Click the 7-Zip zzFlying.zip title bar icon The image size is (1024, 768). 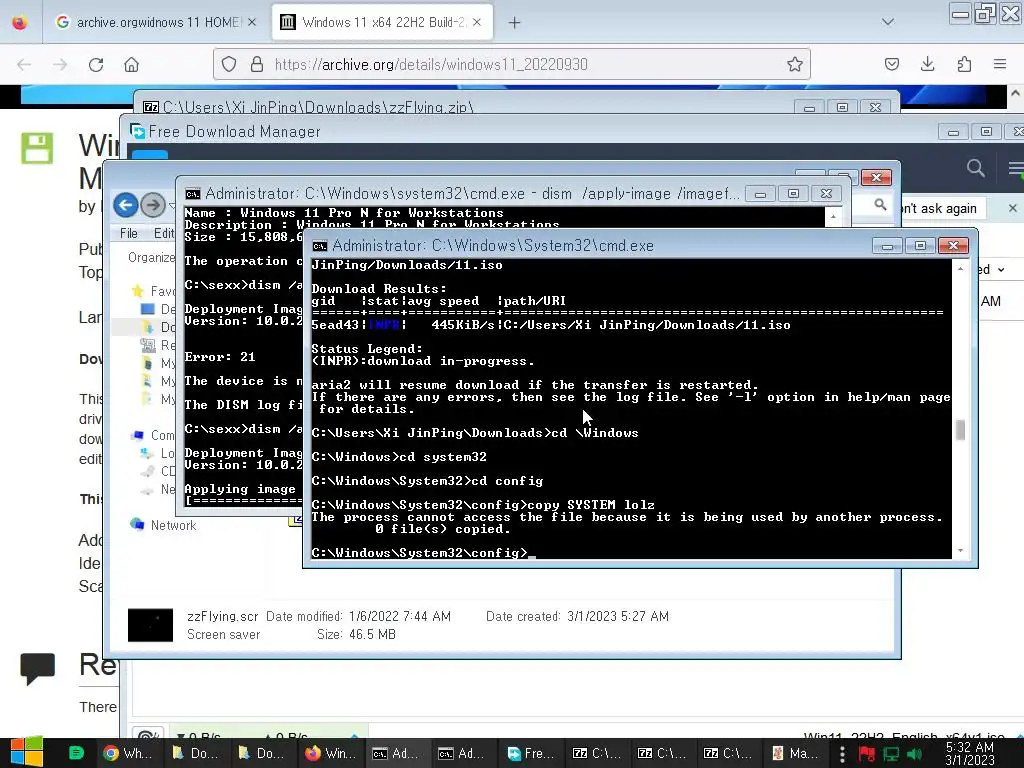click(151, 106)
